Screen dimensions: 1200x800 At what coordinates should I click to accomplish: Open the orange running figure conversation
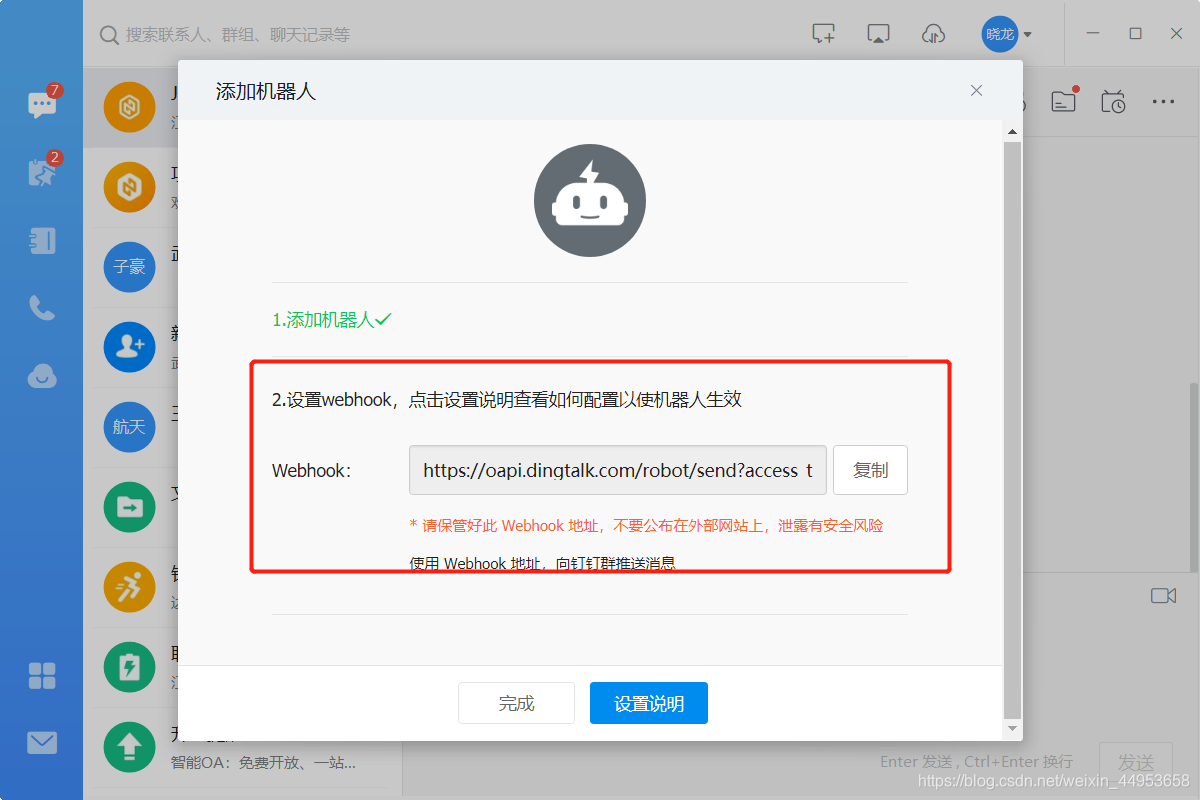click(x=130, y=587)
